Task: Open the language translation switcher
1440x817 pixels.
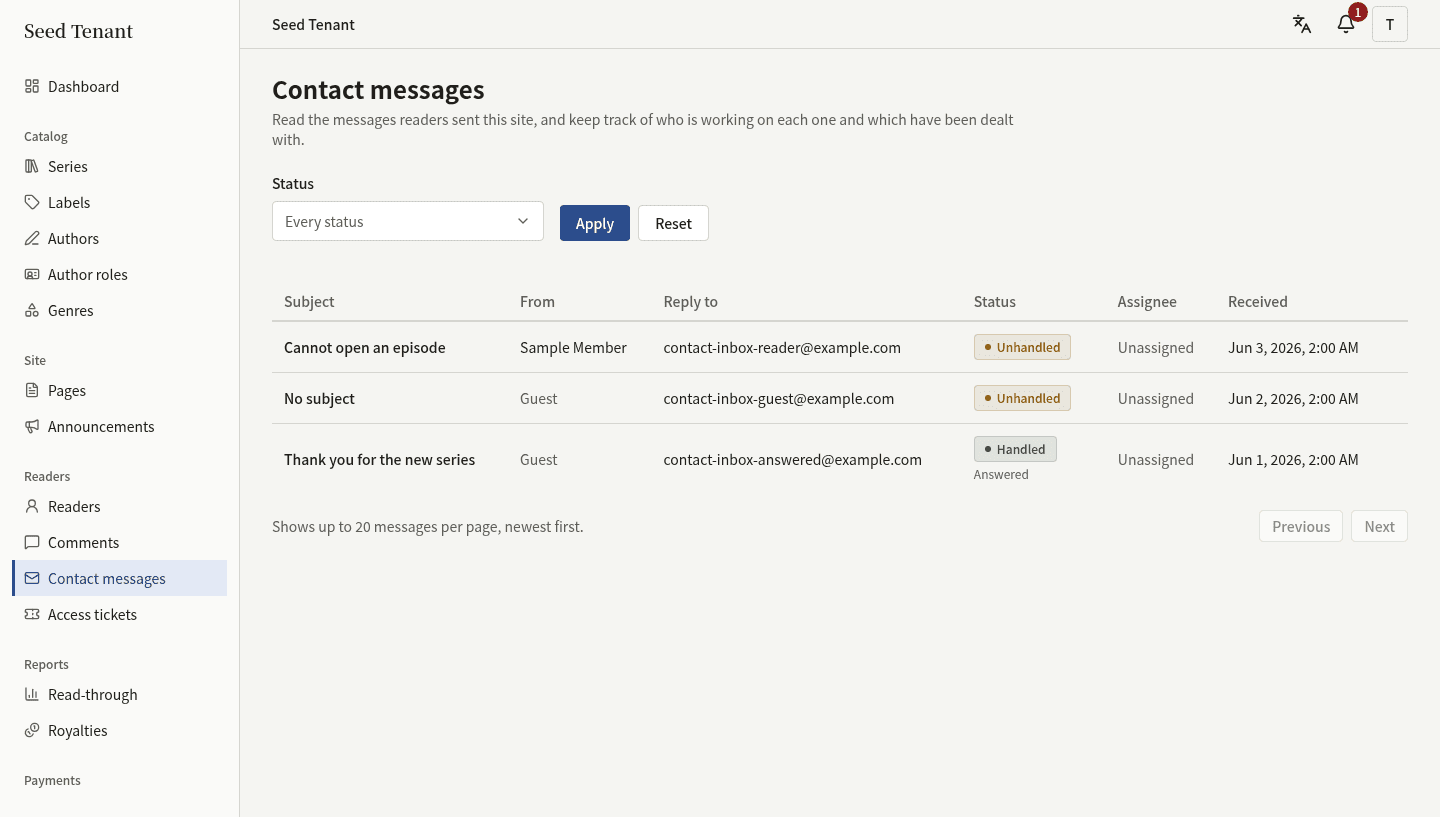Action: click(x=1302, y=24)
